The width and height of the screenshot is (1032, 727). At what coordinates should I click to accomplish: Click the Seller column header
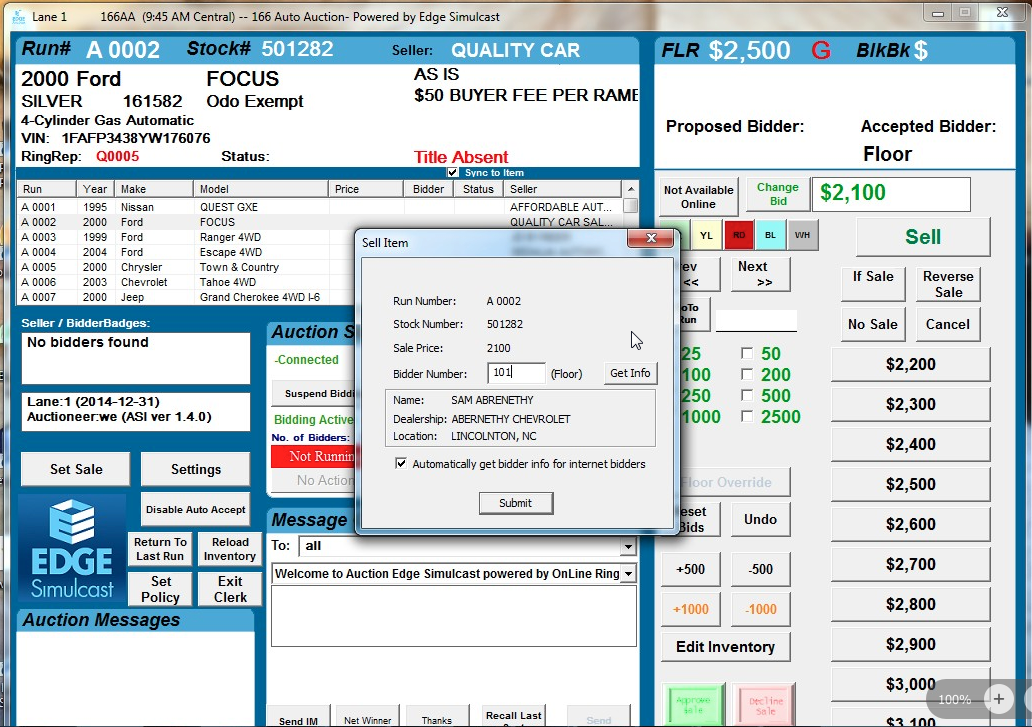[562, 189]
